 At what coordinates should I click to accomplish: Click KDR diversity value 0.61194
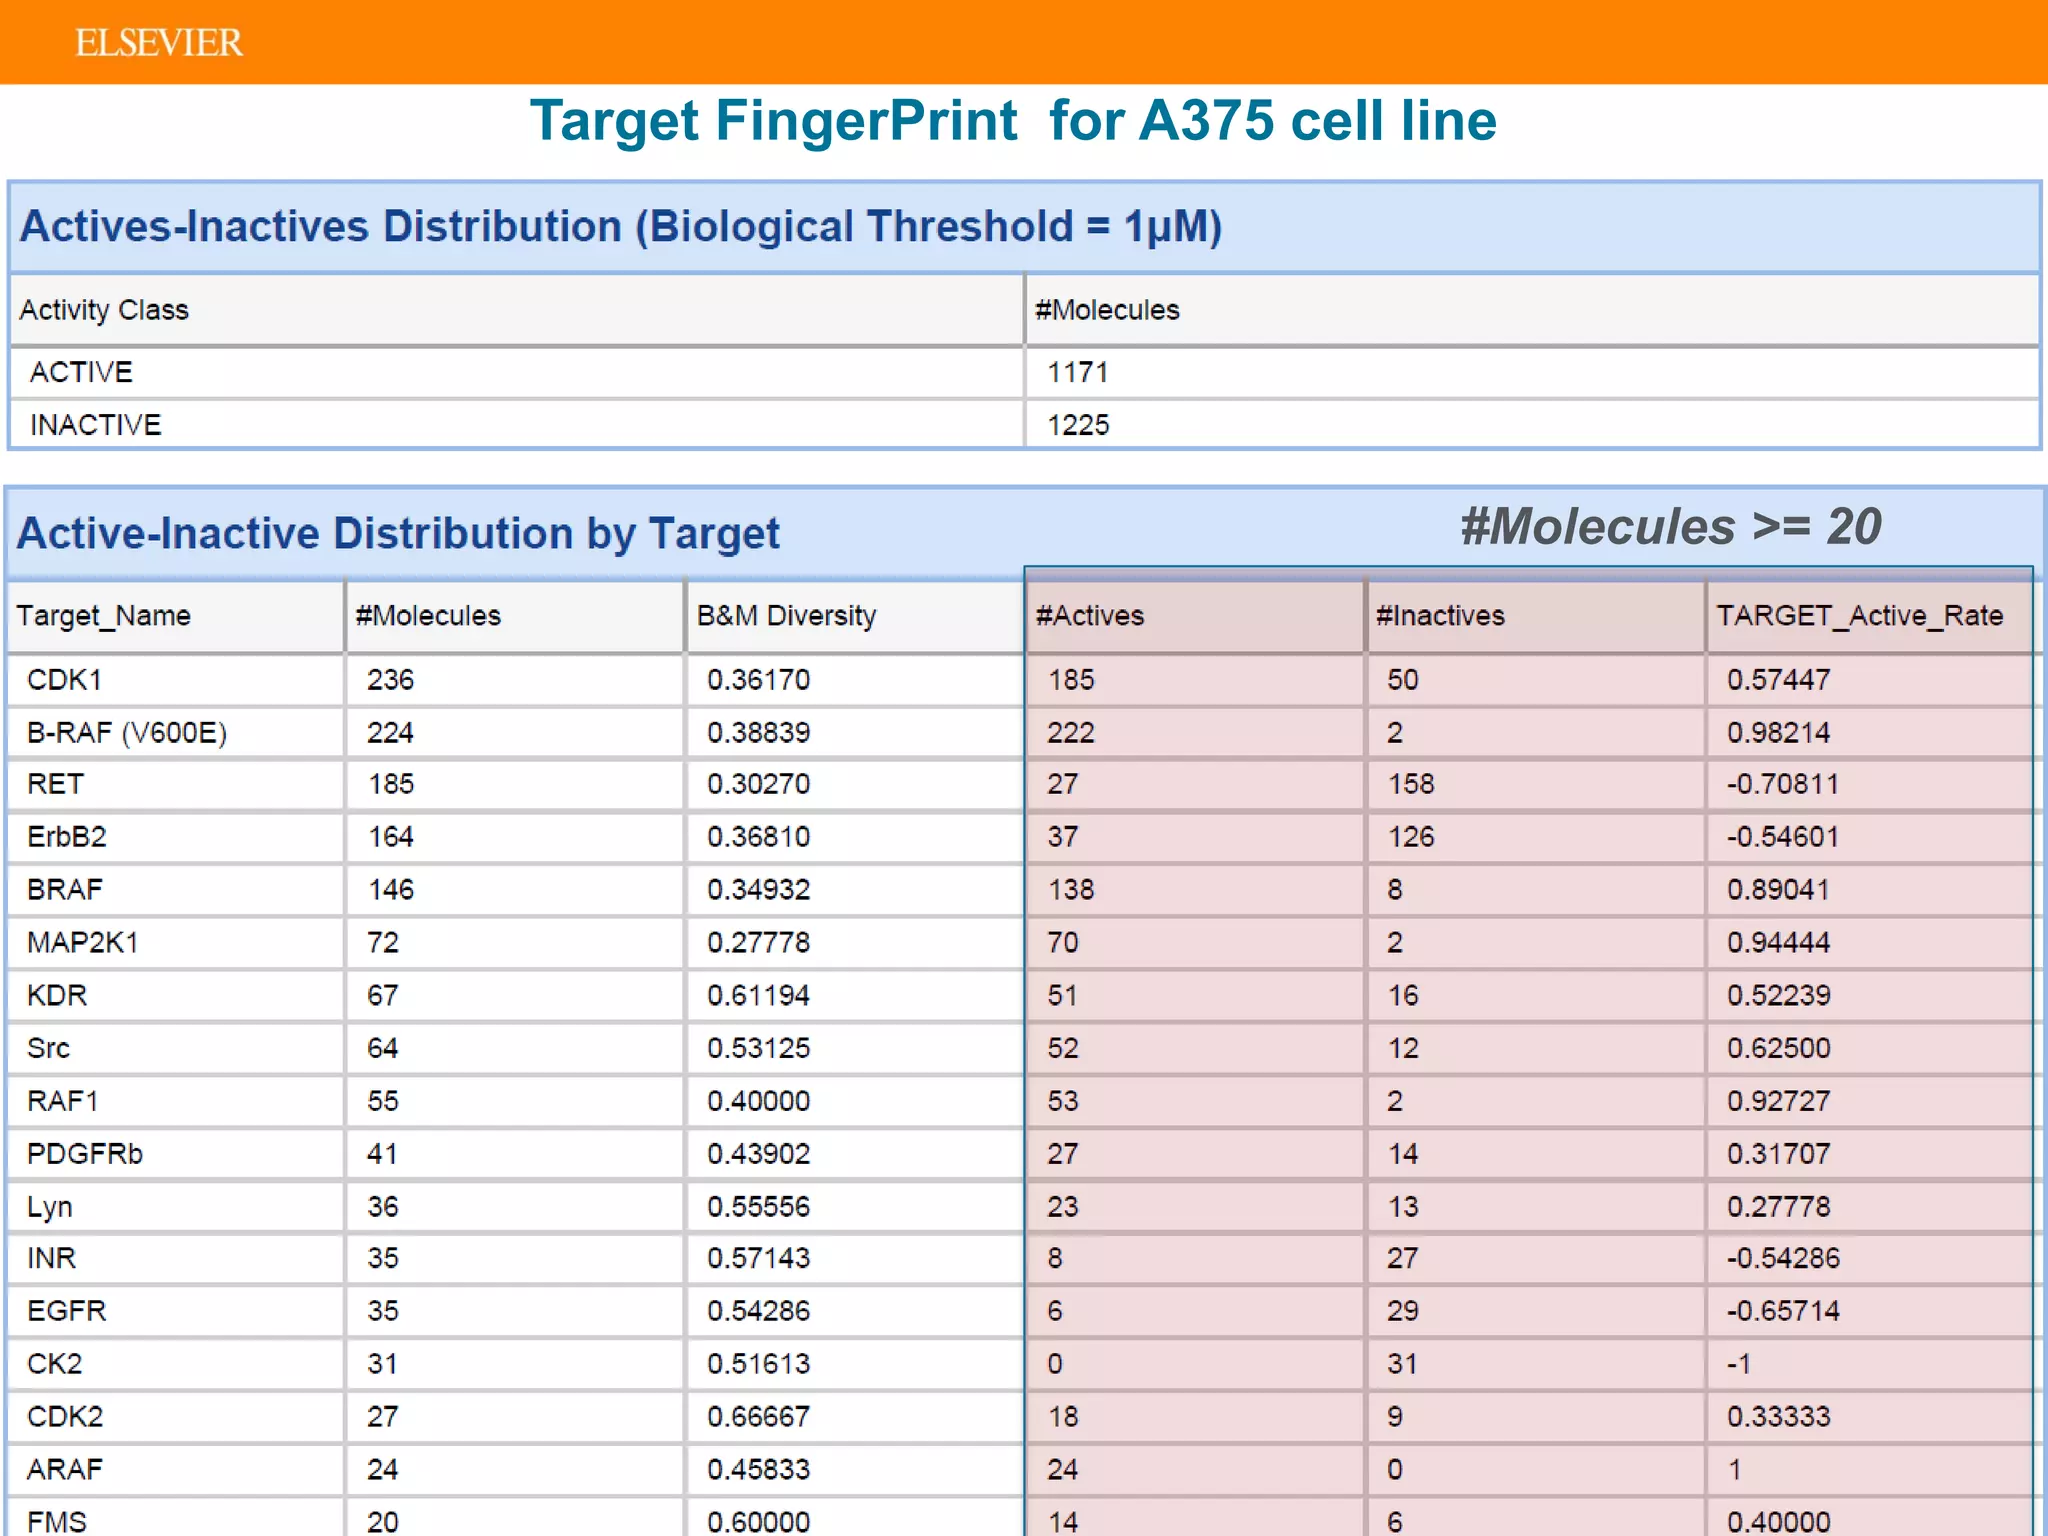point(758,996)
